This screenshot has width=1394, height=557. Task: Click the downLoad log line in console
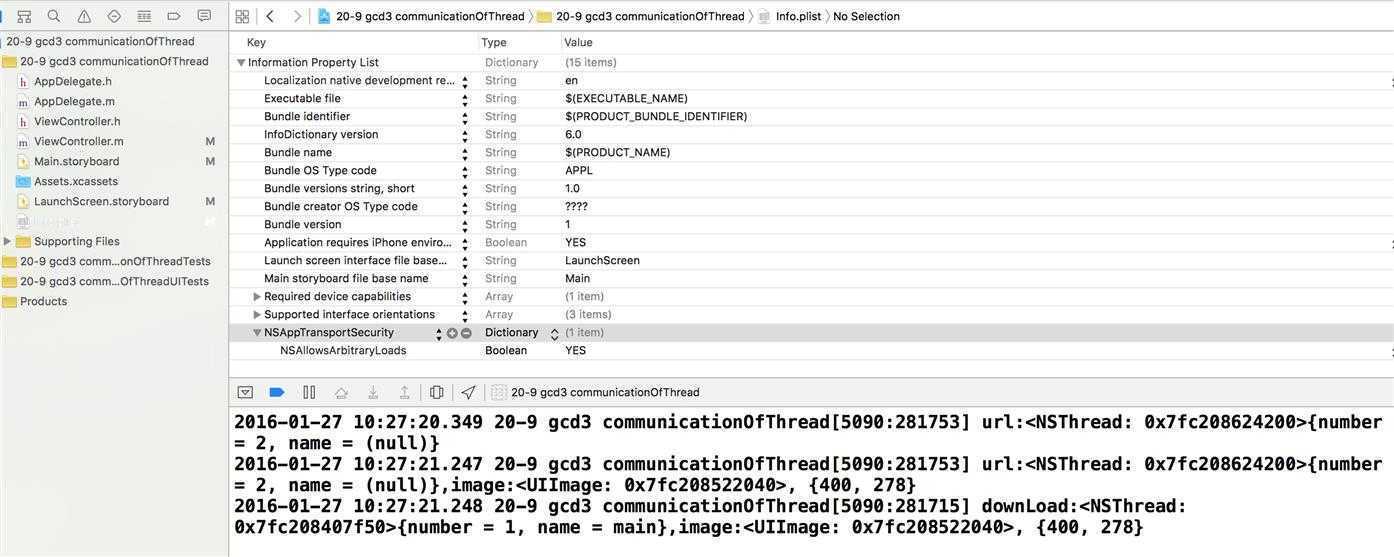click(x=711, y=516)
